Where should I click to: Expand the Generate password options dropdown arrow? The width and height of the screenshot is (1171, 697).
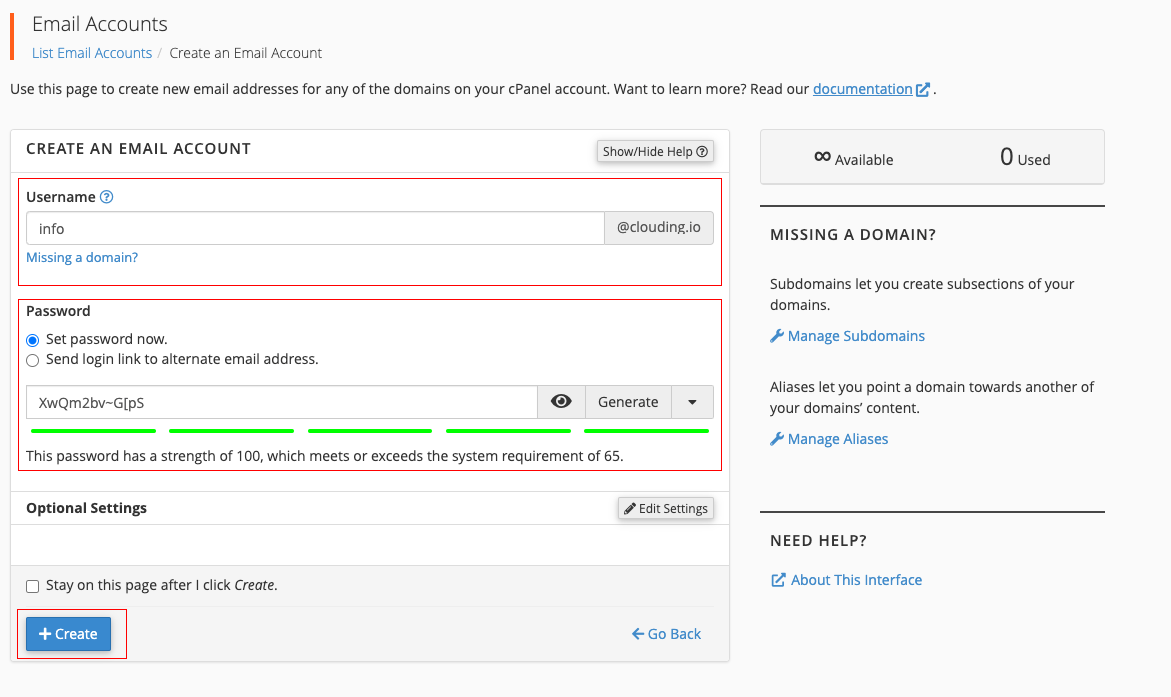[692, 402]
